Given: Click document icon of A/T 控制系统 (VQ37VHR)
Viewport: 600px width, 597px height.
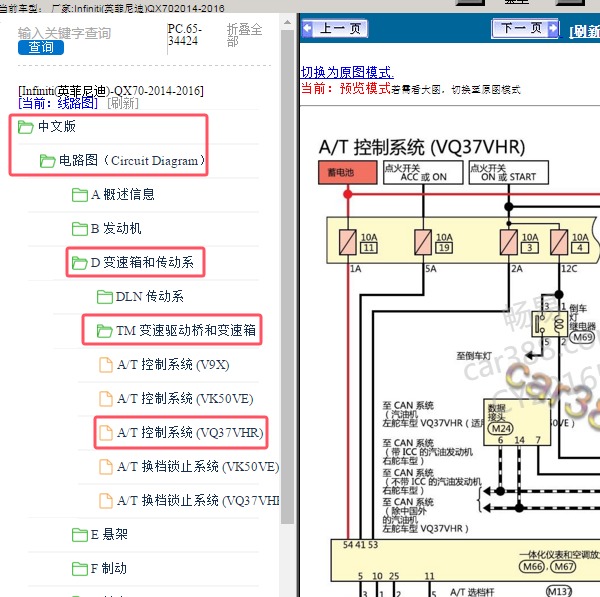Looking at the screenshot, I should coord(106,432).
